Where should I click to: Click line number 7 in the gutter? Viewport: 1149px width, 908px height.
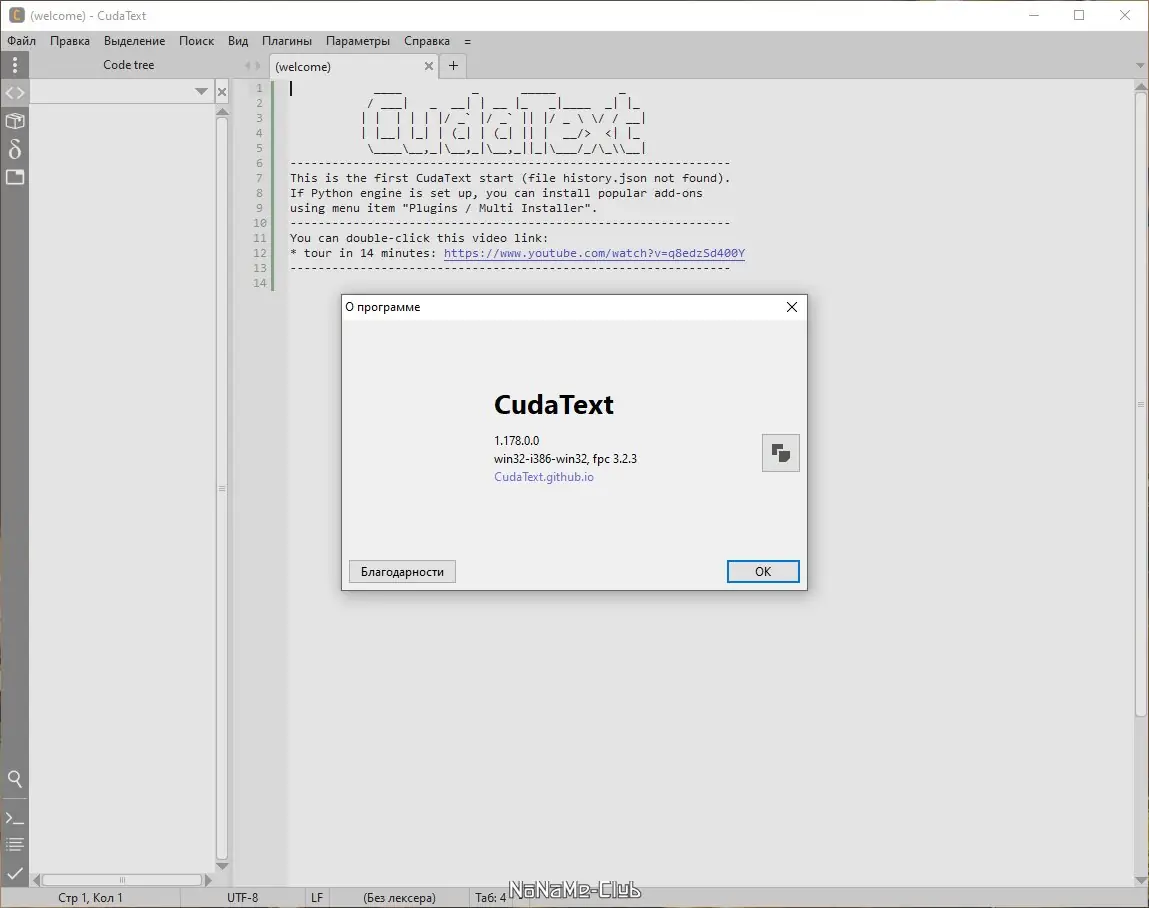pos(259,178)
